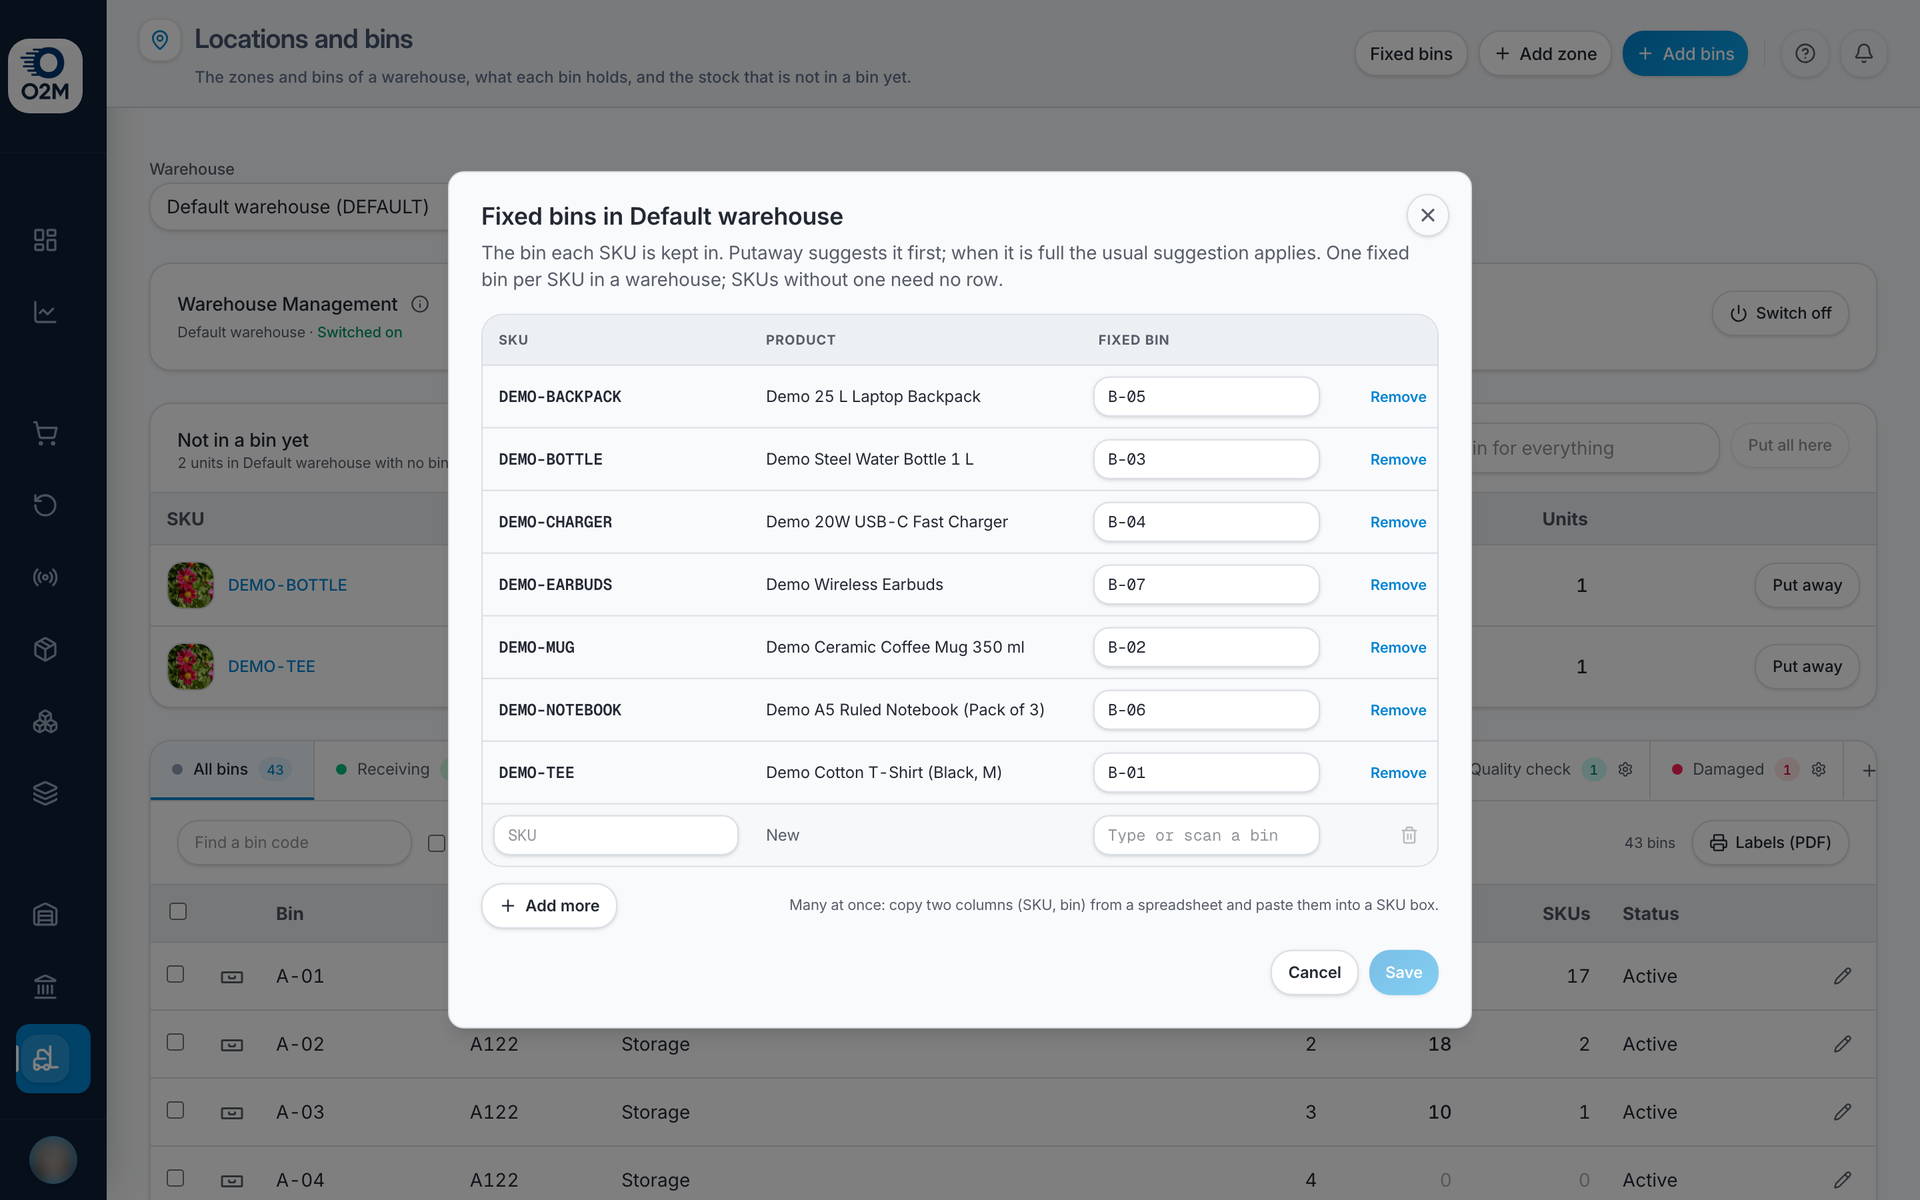Screen dimensions: 1920x1200
Task: Open the notifications bell icon
Action: click(1864, 54)
